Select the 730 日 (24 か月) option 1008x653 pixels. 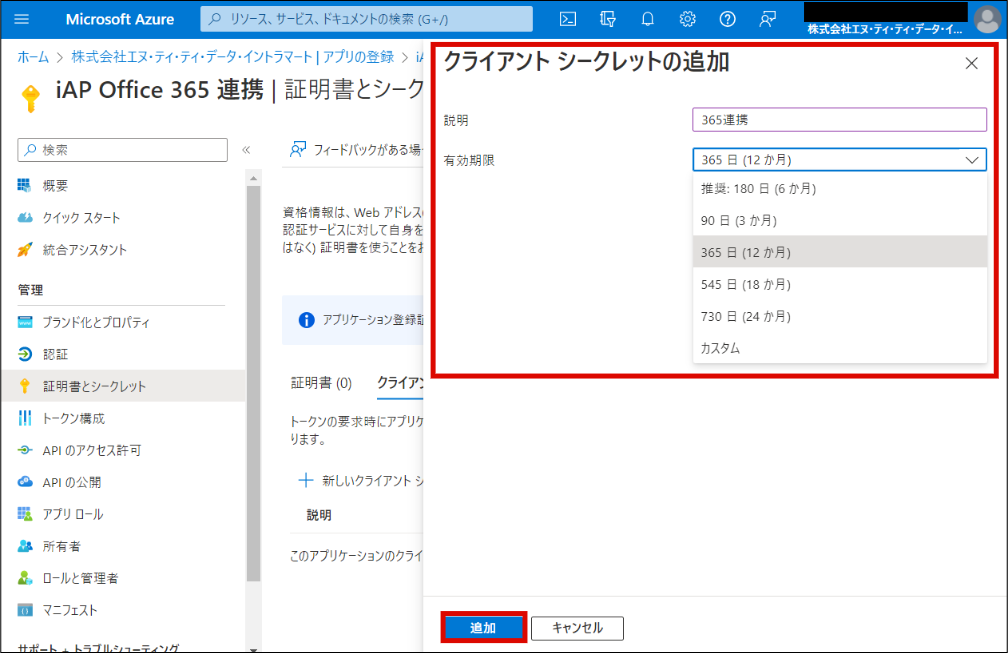(746, 316)
